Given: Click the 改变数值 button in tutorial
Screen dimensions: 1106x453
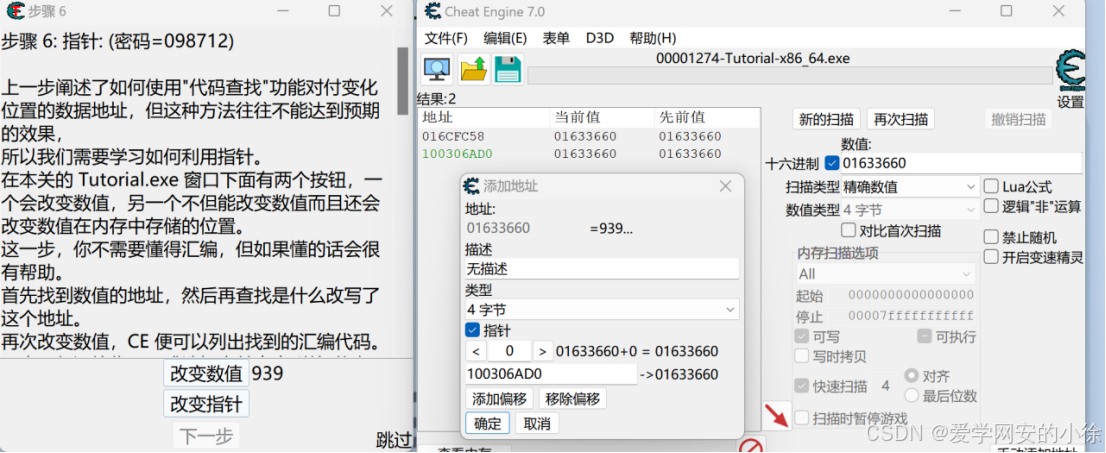Looking at the screenshot, I should pyautogui.click(x=206, y=374).
